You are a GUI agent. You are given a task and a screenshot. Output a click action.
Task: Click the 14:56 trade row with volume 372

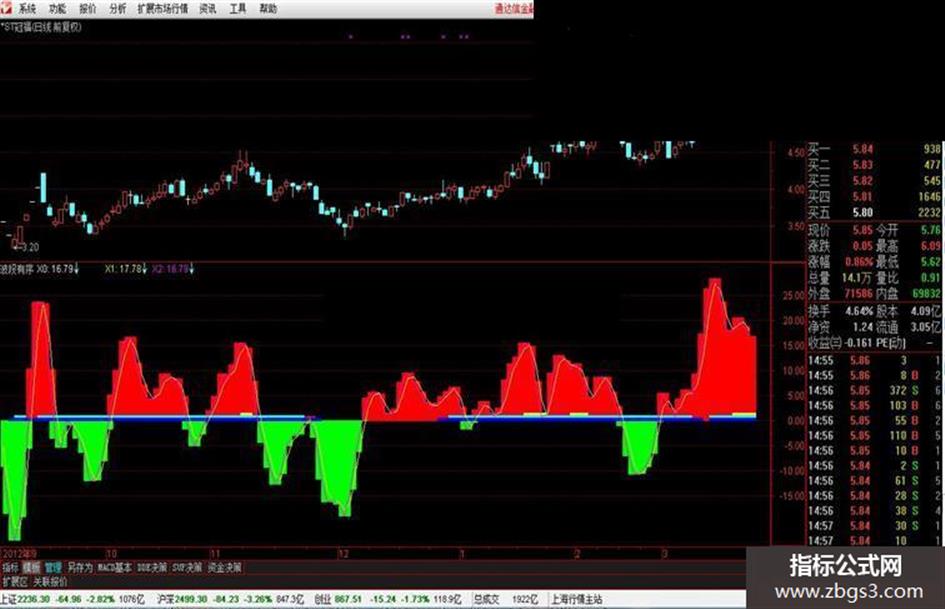(874, 391)
